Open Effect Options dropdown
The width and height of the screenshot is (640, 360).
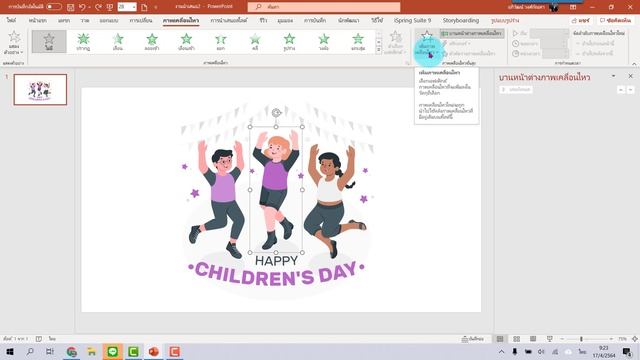[395, 43]
